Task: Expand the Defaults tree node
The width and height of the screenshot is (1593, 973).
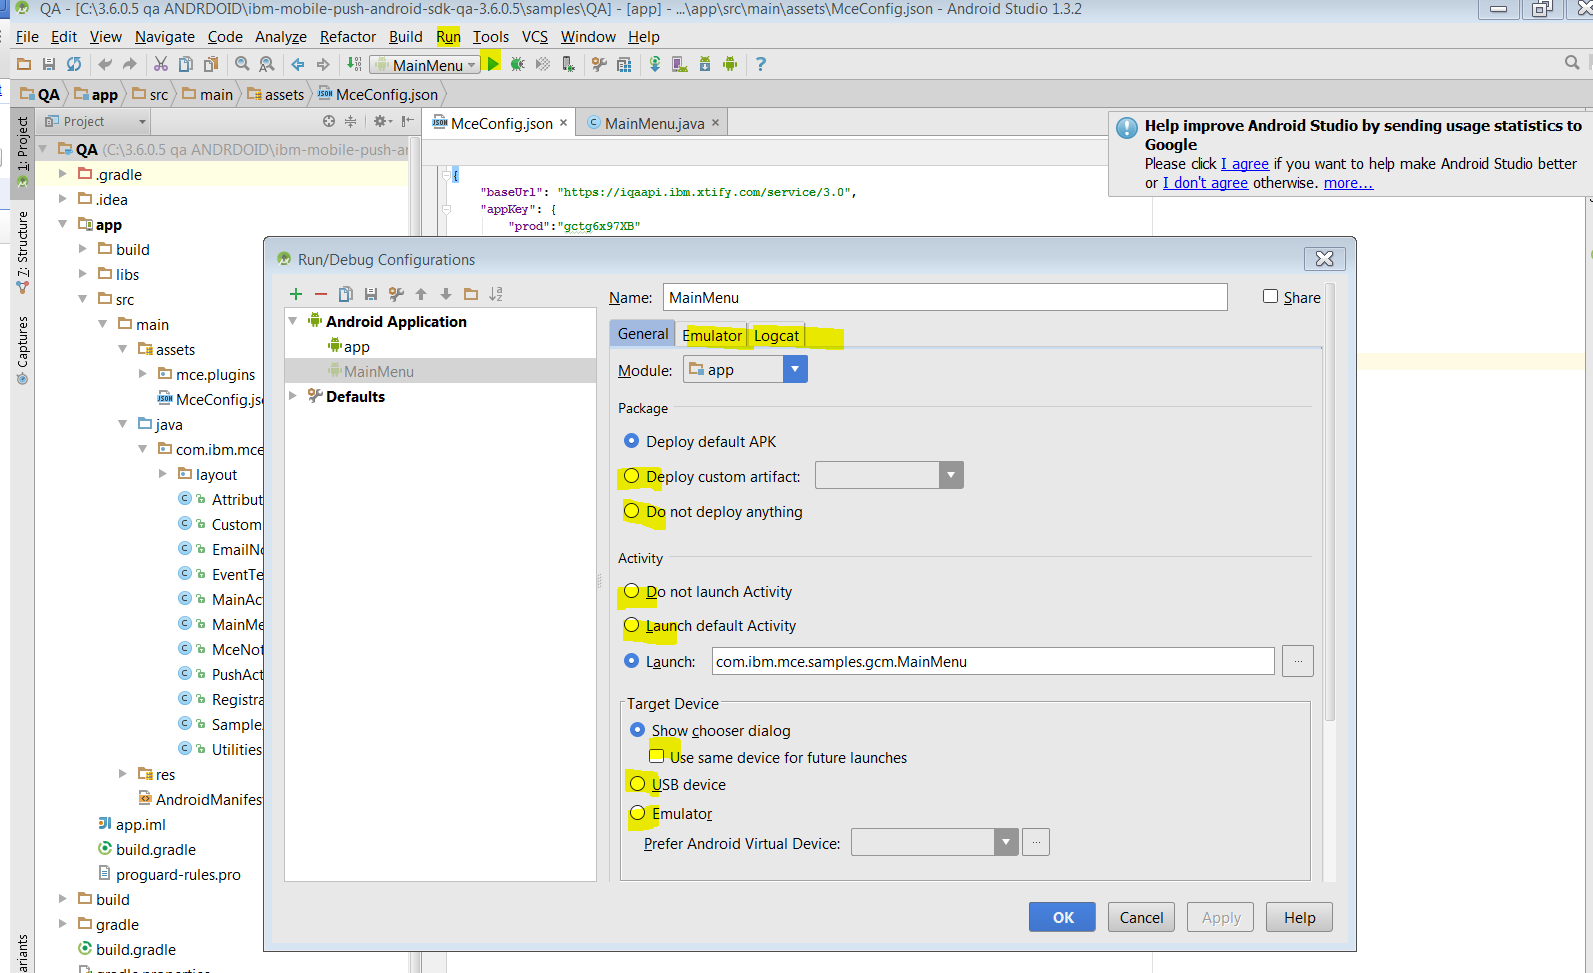Action: click(x=293, y=396)
